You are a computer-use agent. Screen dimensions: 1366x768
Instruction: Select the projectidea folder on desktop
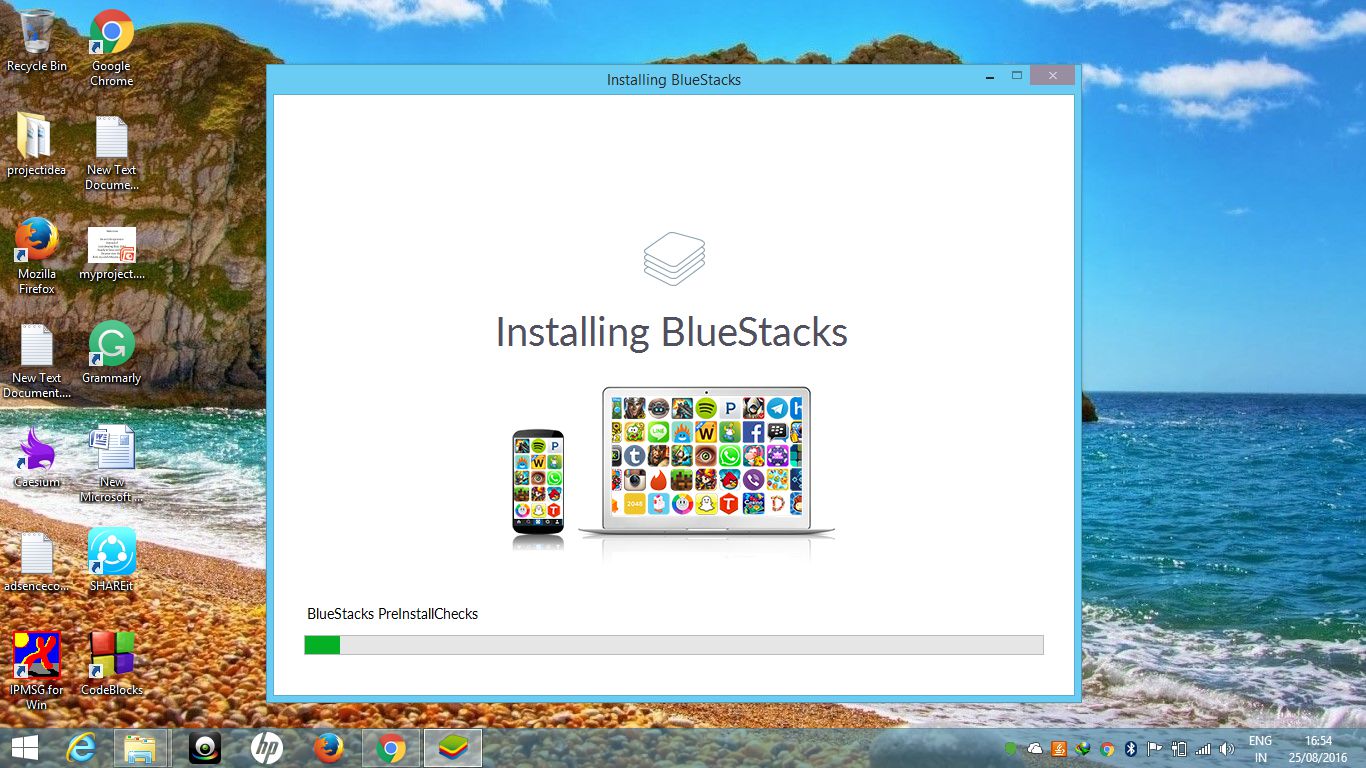(36, 145)
